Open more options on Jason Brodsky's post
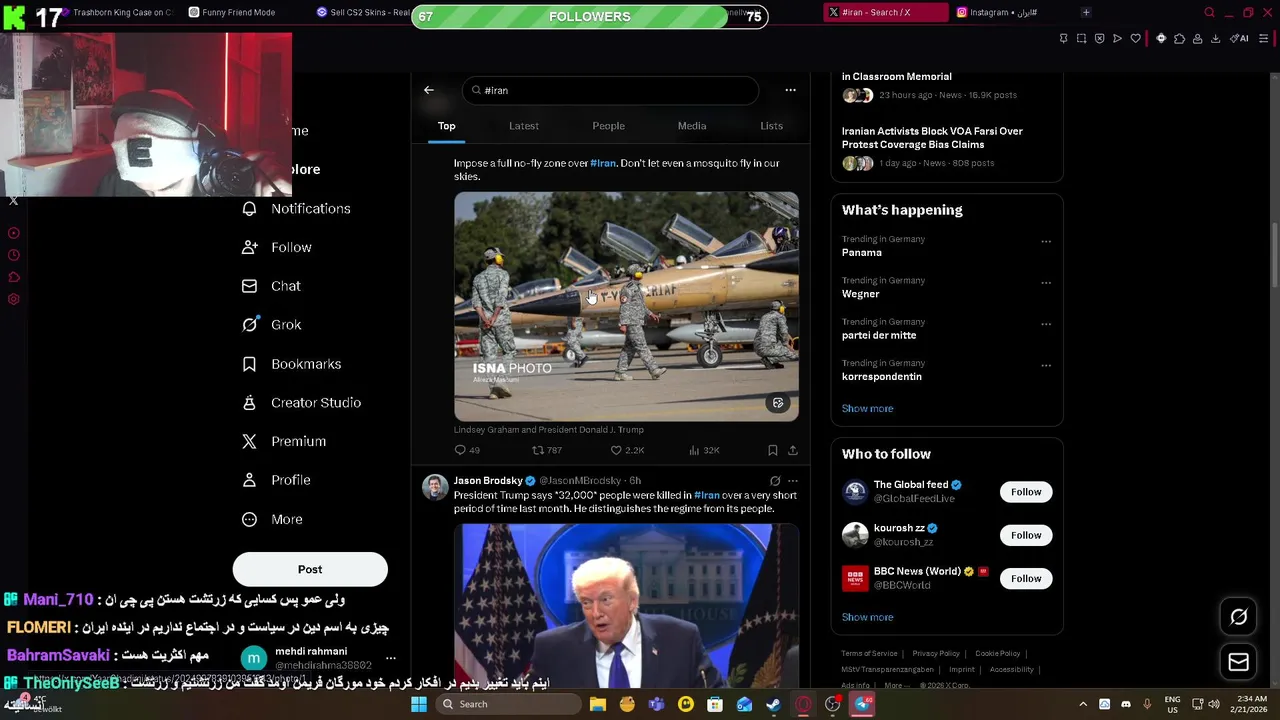Screen dimensions: 1280x720 (792, 481)
